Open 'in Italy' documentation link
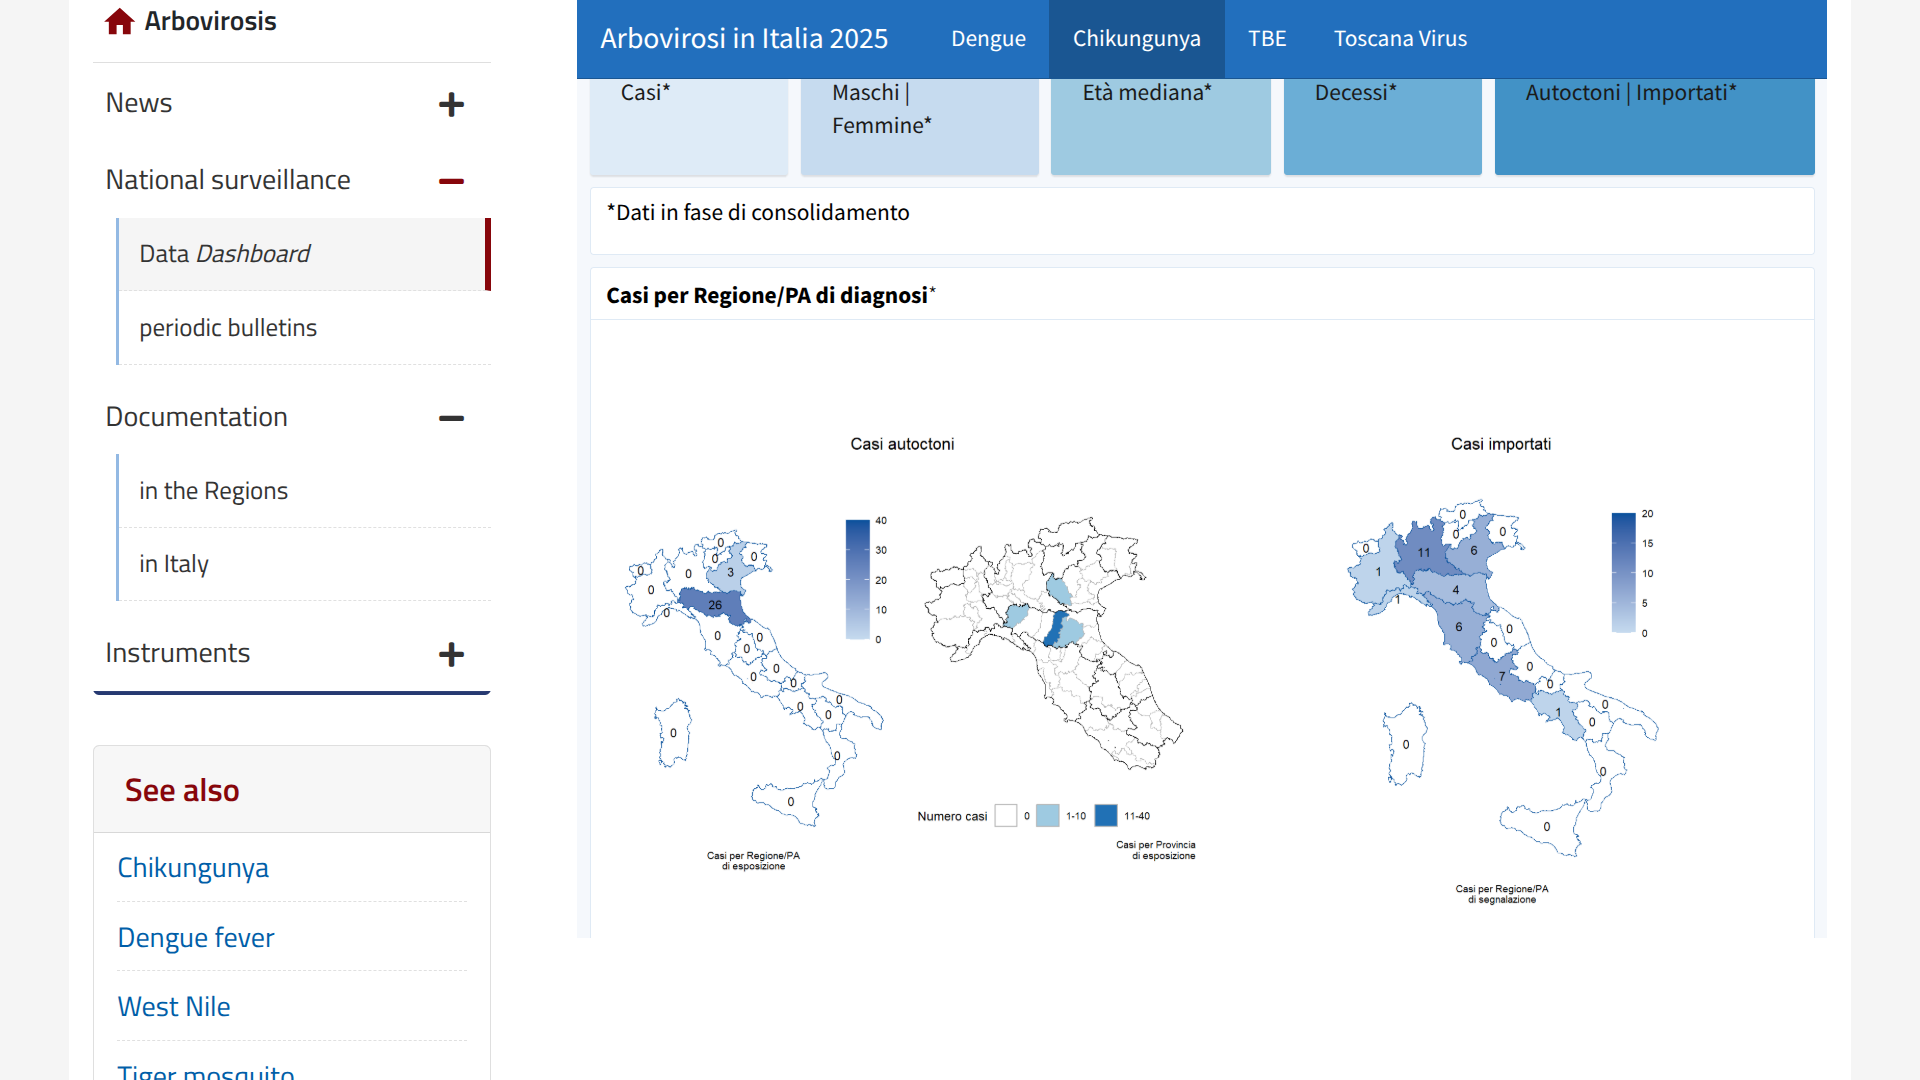Screen dimensions: 1920x1080 [174, 564]
